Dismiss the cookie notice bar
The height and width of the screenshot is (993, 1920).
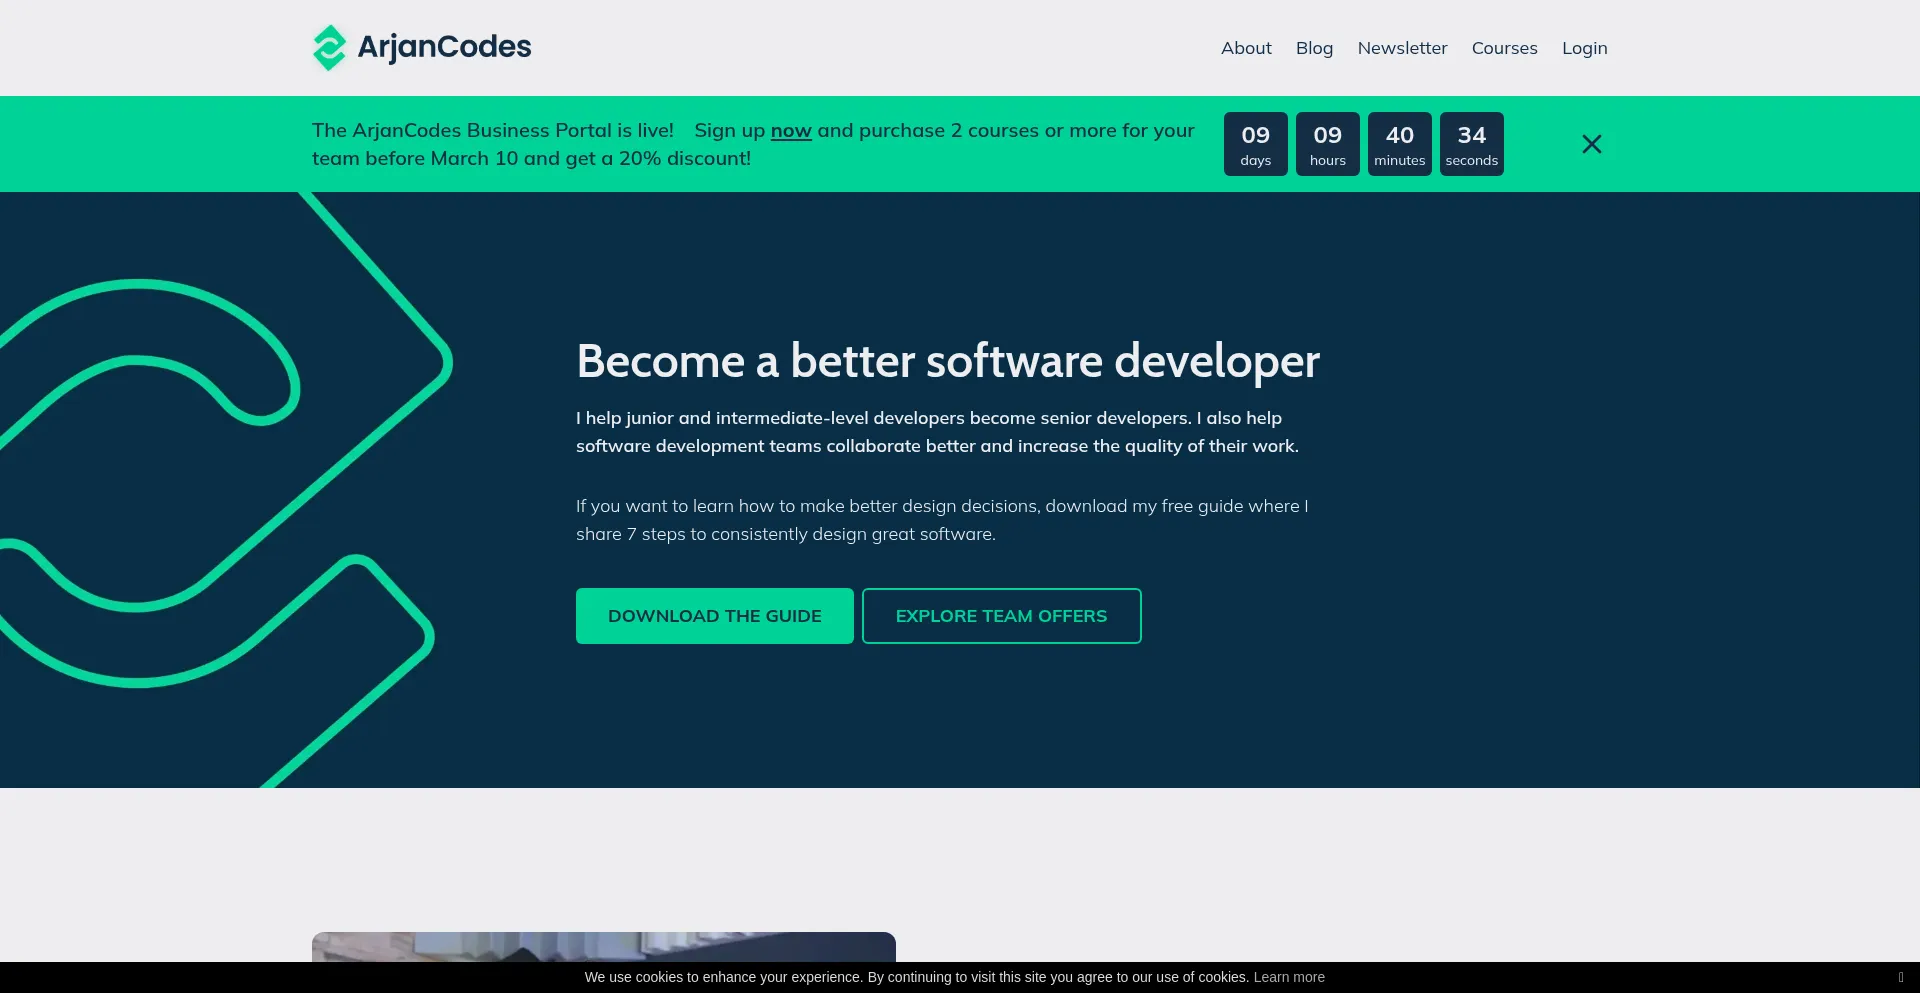(1900, 977)
